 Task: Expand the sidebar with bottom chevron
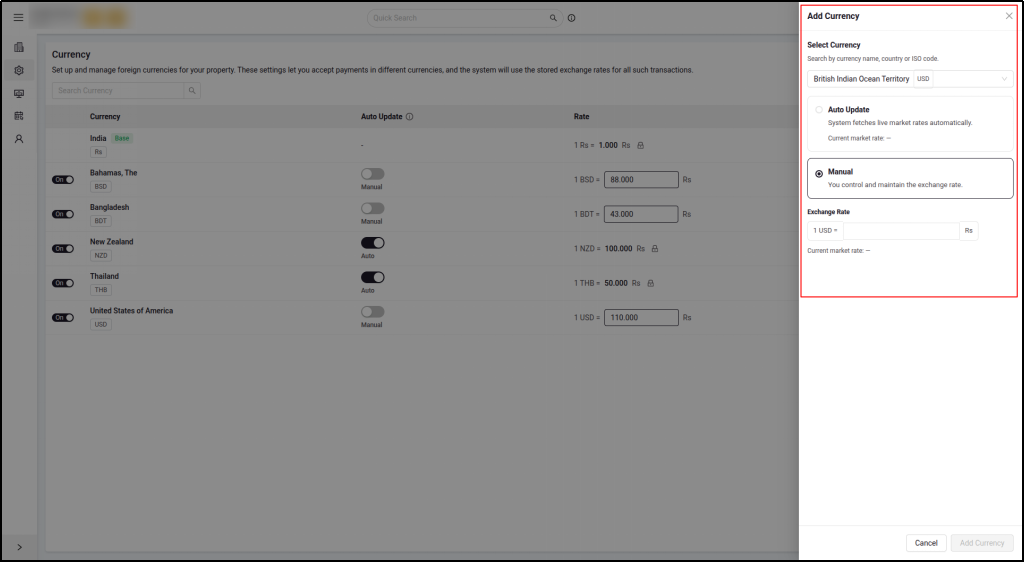point(19,547)
